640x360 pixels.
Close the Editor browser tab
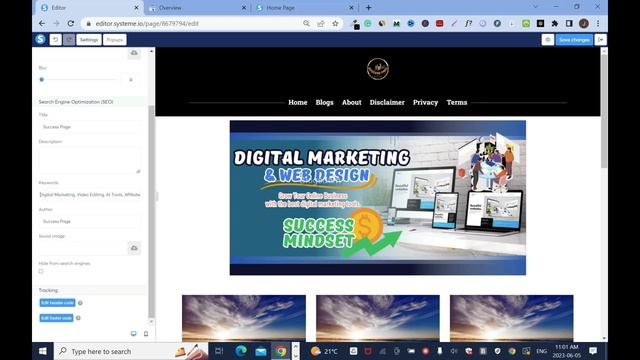[x=136, y=8]
